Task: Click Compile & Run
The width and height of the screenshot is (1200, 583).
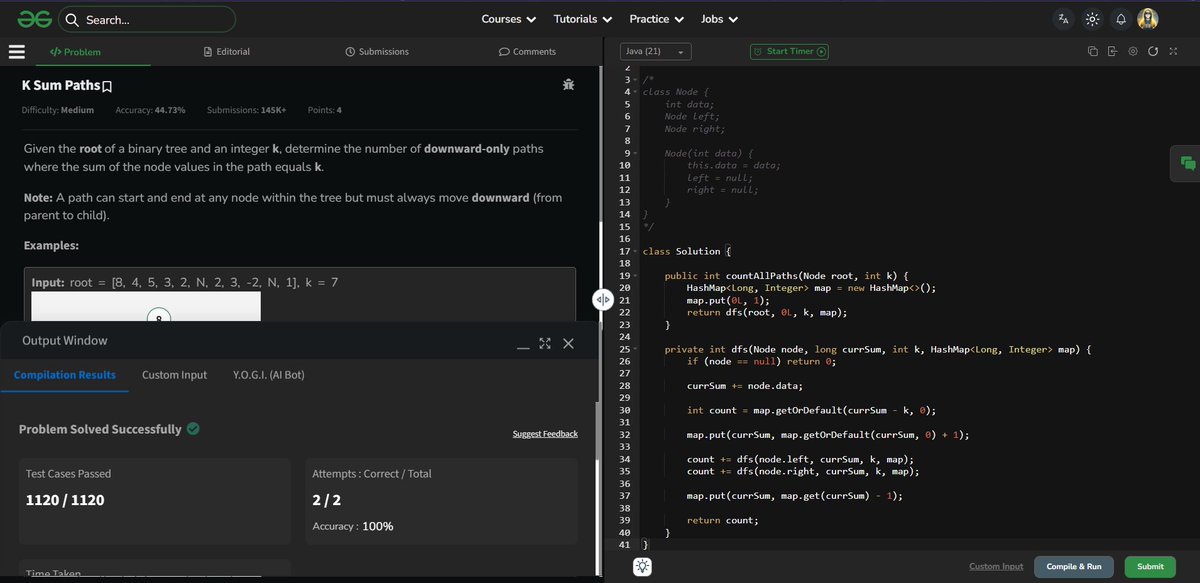Action: pyautogui.click(x=1074, y=566)
